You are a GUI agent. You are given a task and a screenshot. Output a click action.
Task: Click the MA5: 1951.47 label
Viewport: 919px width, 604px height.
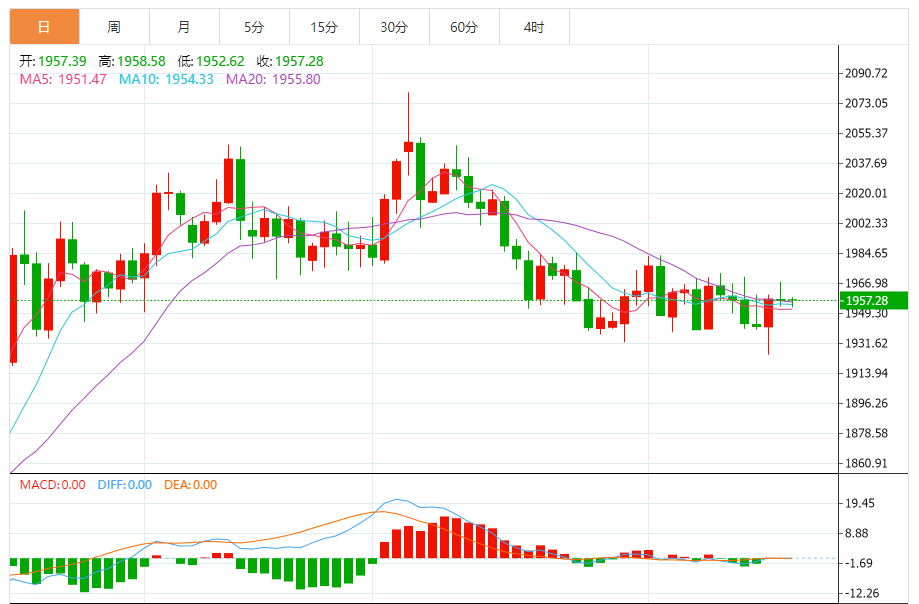pyautogui.click(x=63, y=79)
